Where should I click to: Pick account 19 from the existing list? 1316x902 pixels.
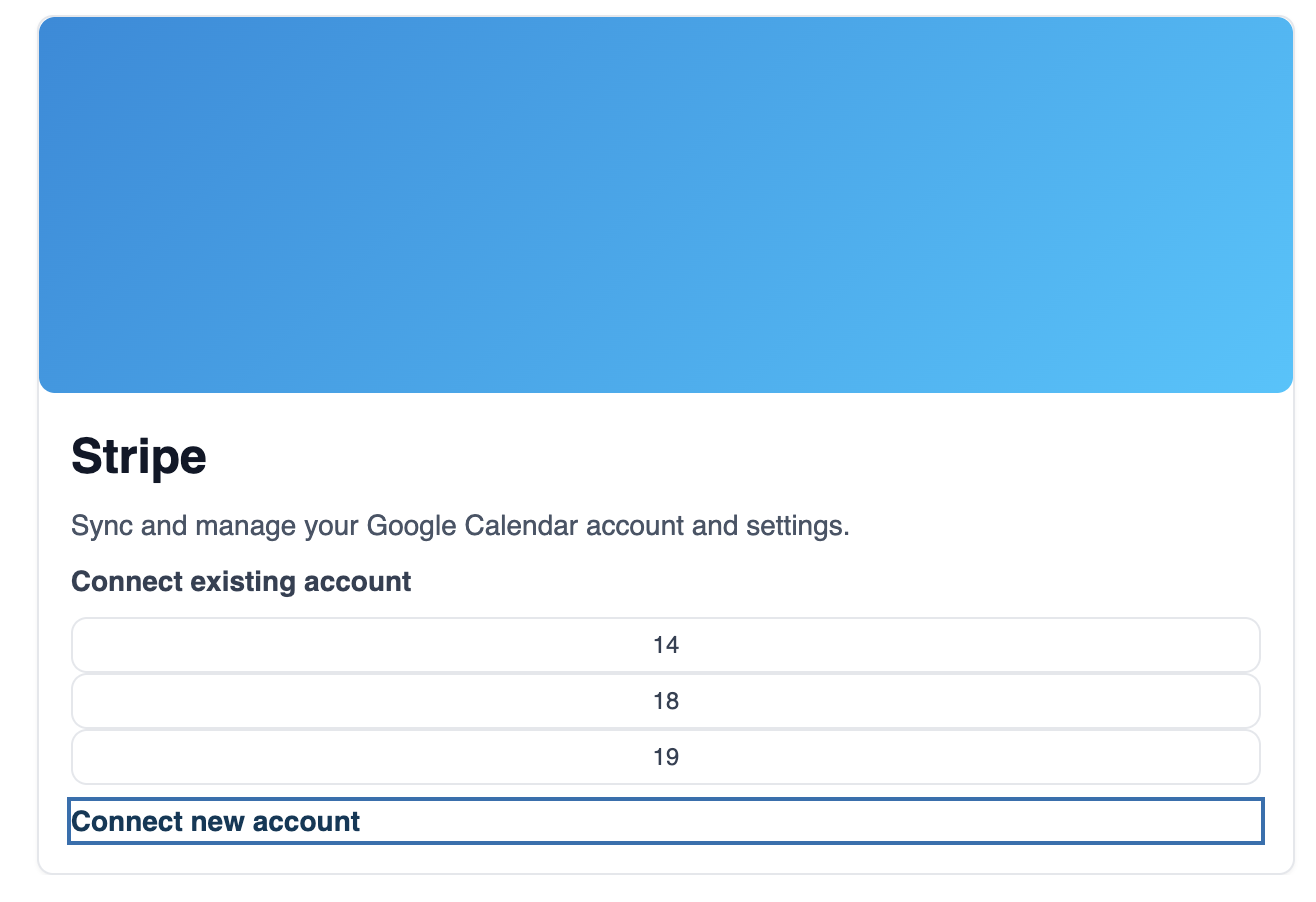[665, 757]
